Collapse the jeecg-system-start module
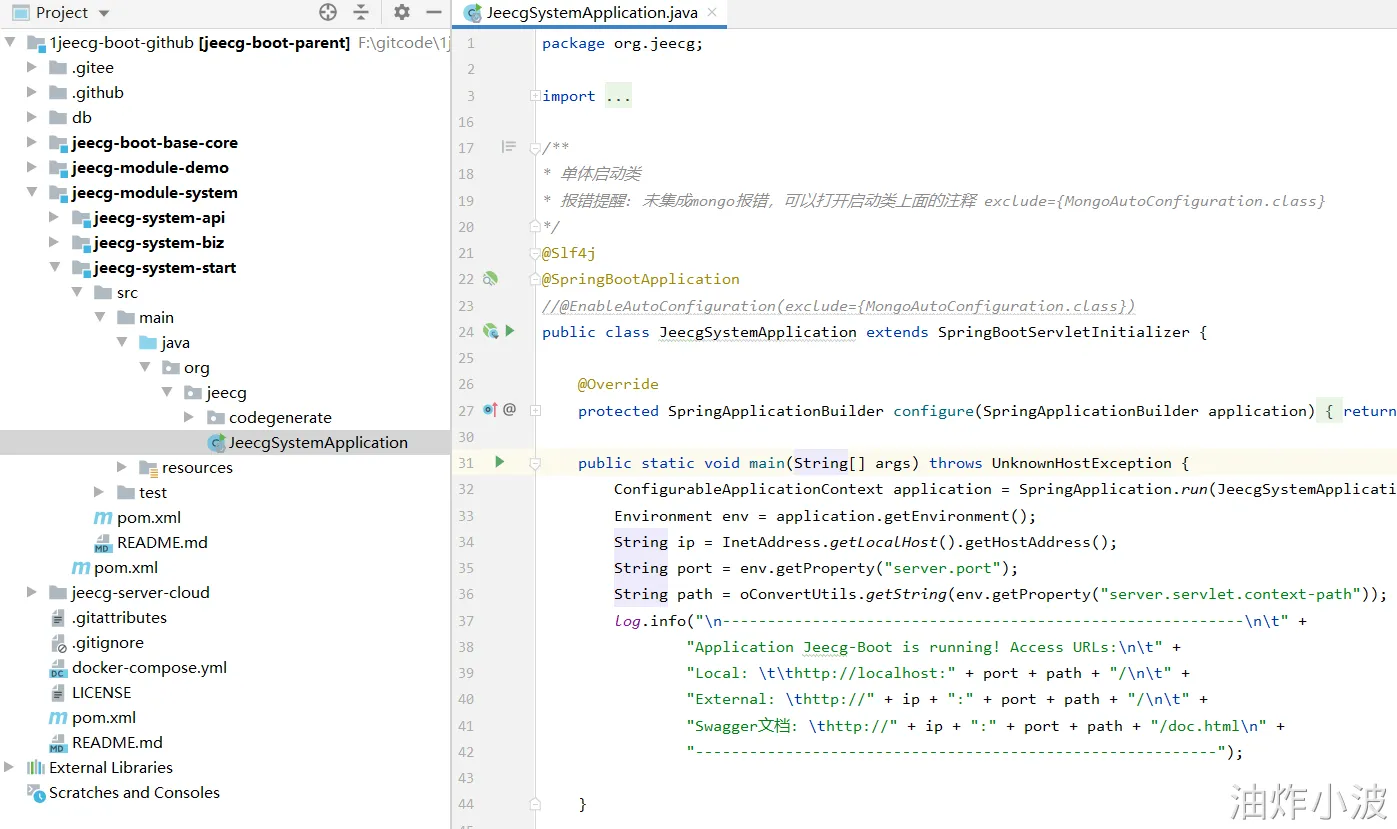The width and height of the screenshot is (1397, 829). pos(55,267)
